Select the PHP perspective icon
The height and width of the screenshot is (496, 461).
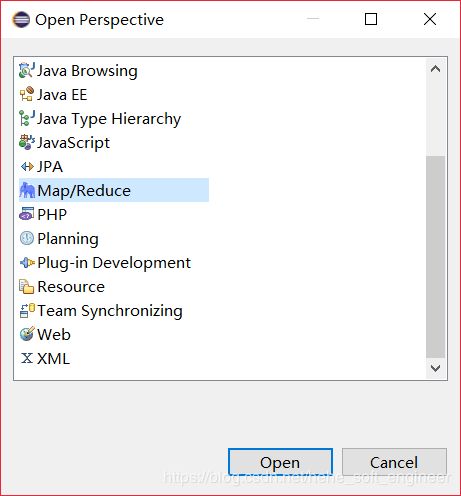click(x=27, y=214)
